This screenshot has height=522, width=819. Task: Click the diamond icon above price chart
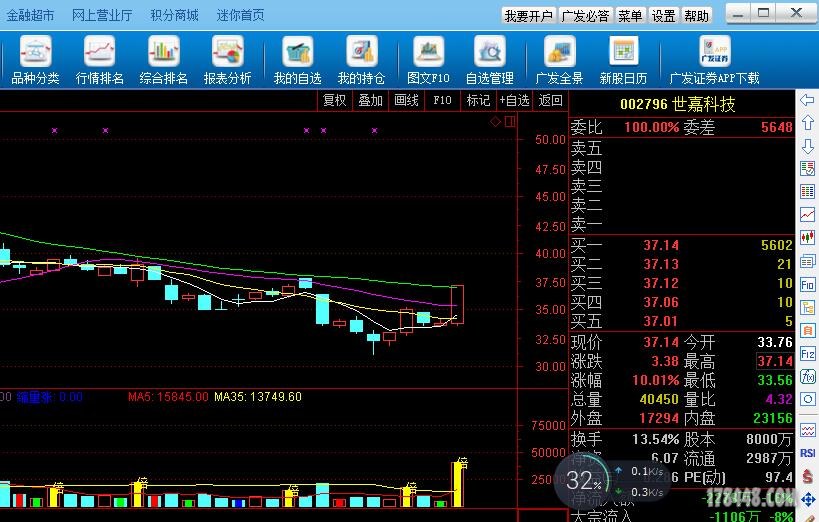(x=495, y=122)
